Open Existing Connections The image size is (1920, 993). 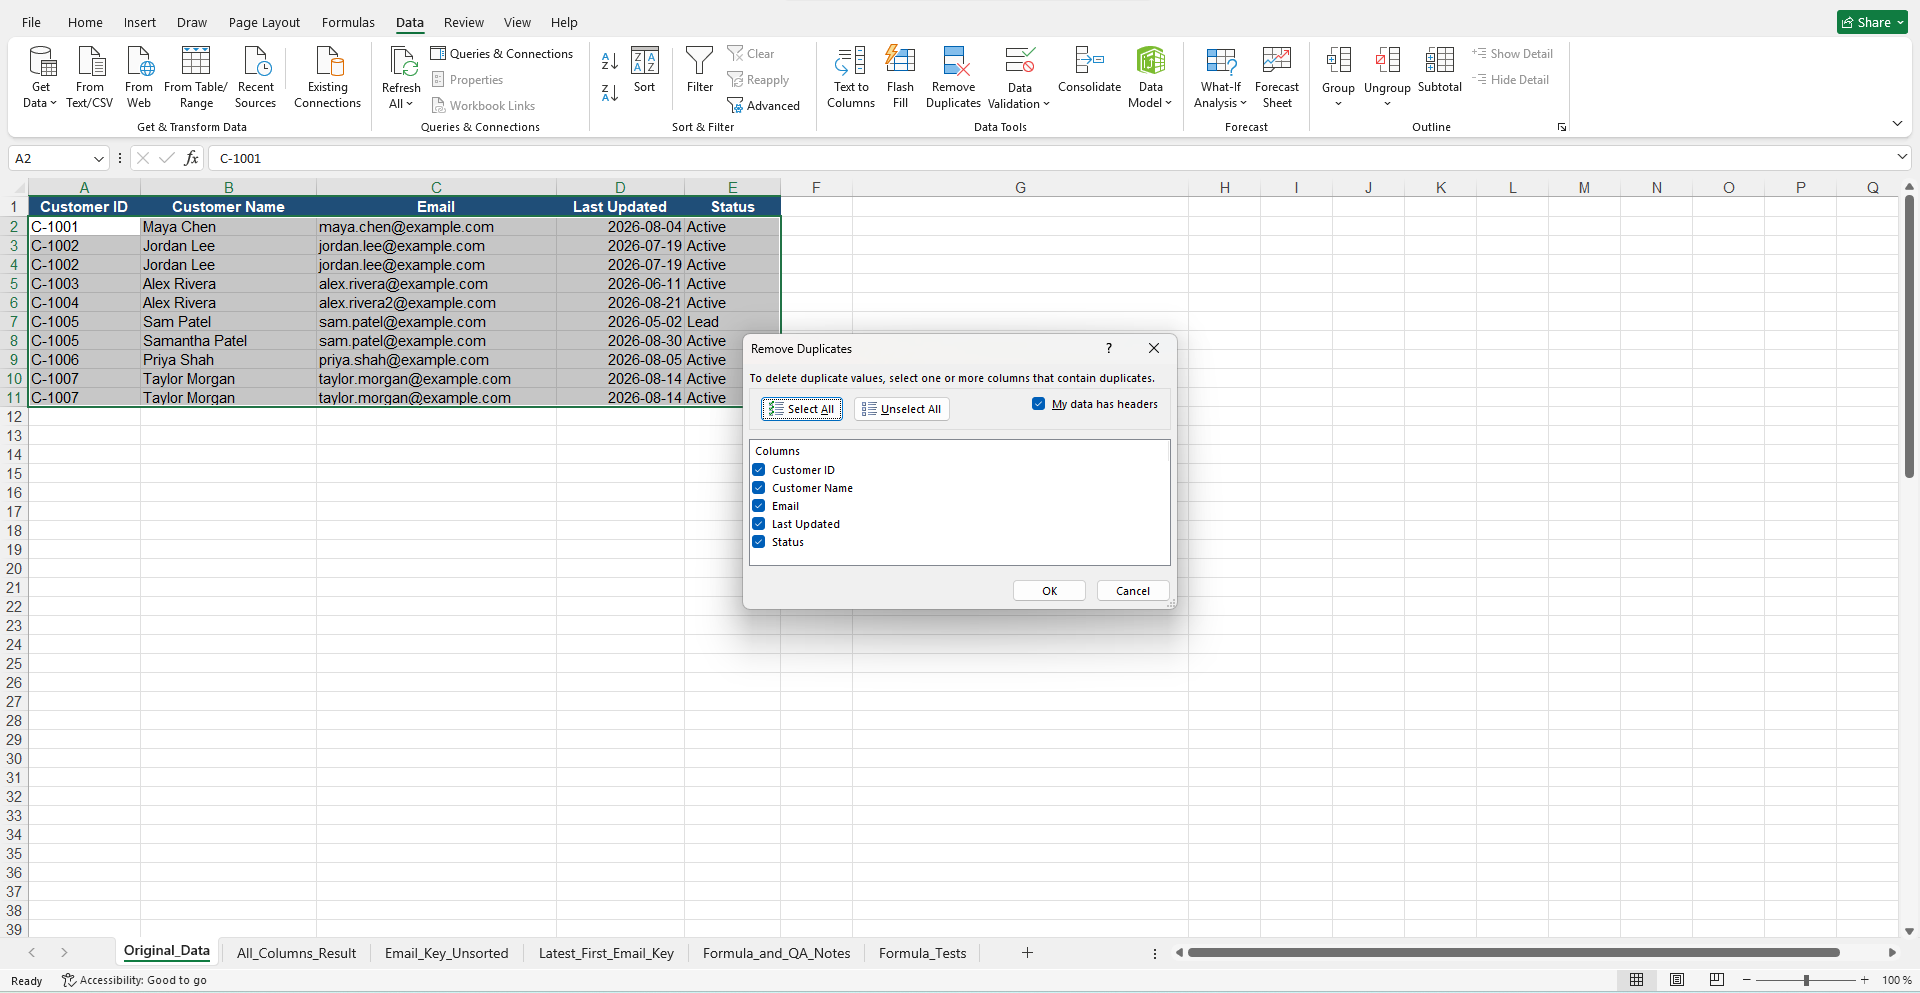pos(328,77)
